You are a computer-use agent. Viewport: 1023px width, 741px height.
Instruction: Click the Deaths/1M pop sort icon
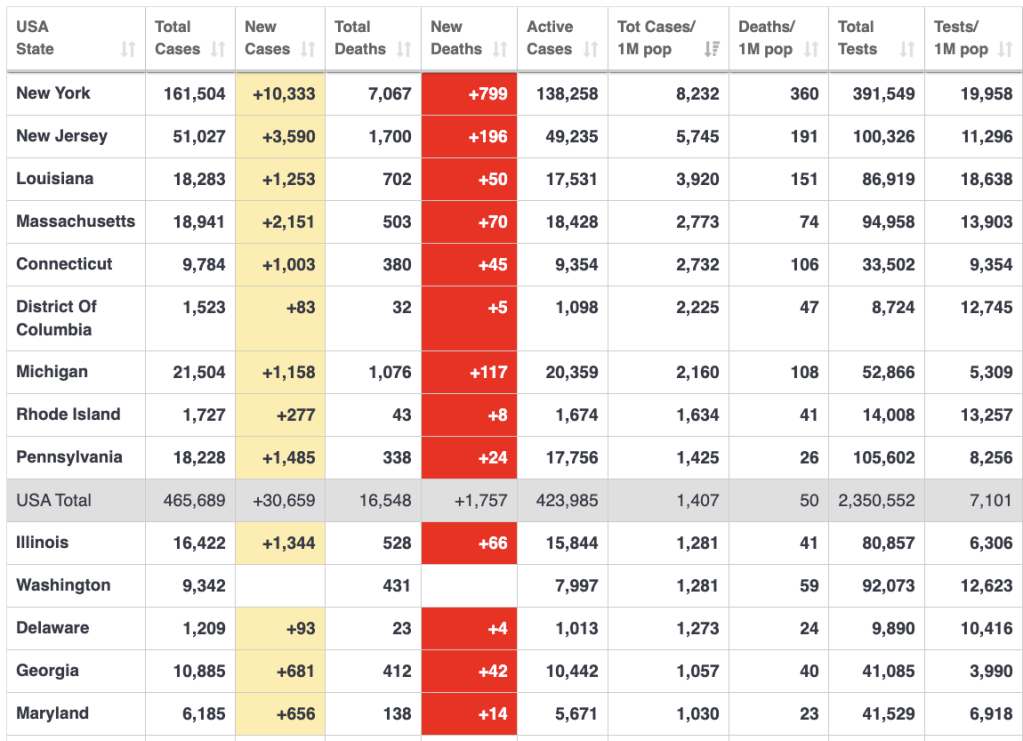tap(812, 49)
